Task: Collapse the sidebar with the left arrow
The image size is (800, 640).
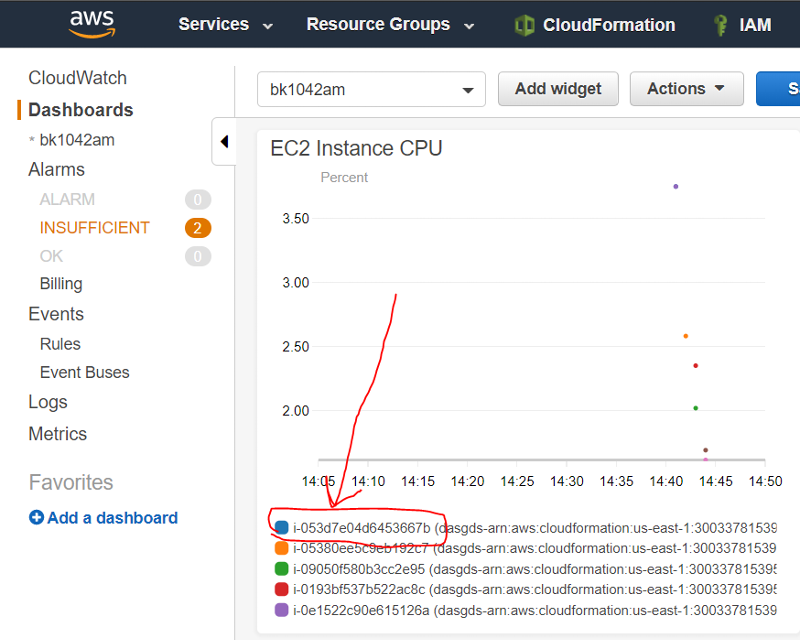Action: [x=224, y=141]
